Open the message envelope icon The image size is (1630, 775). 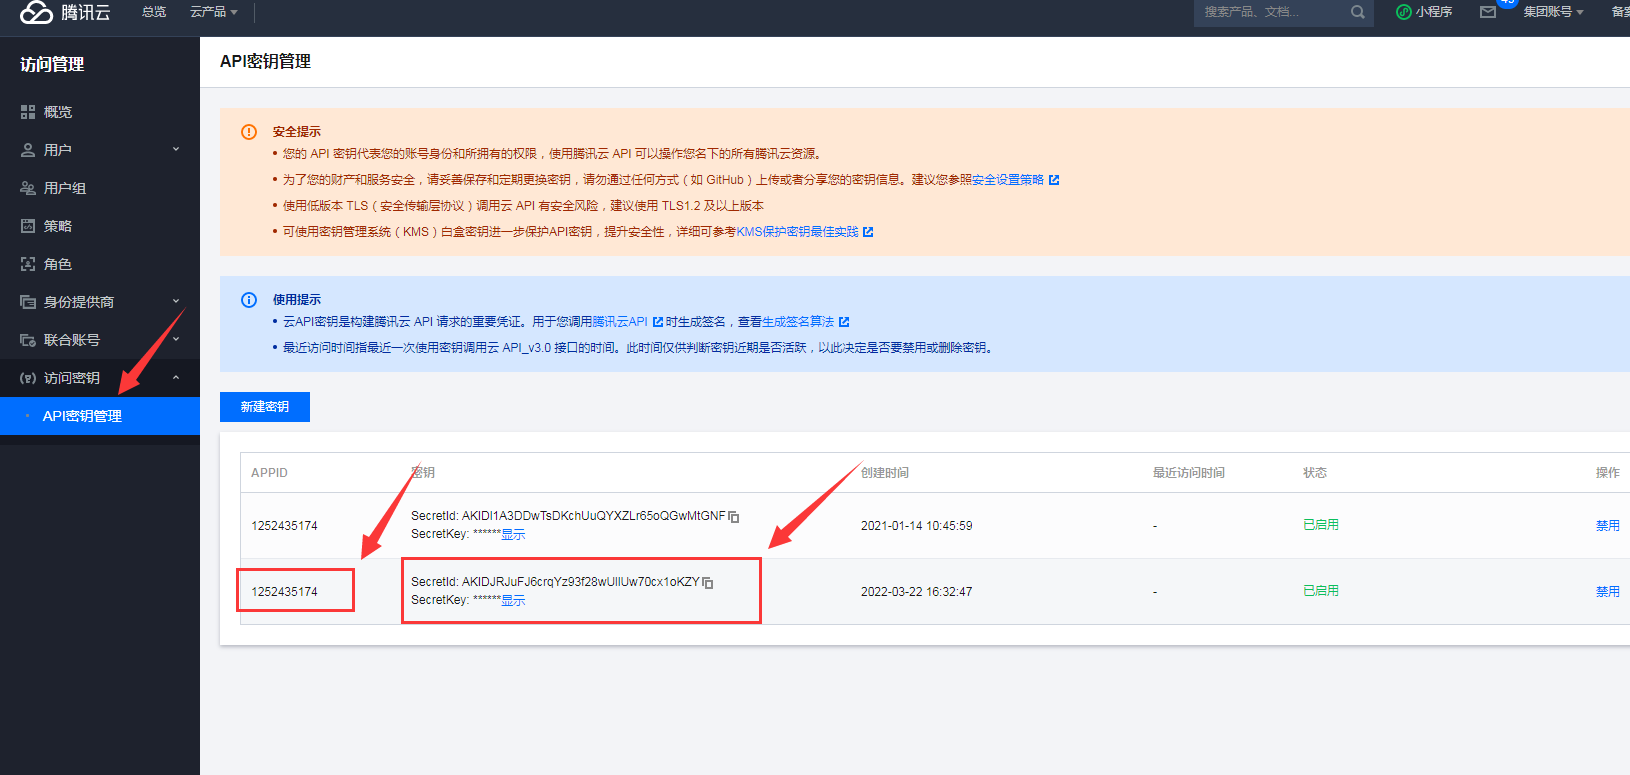[x=1488, y=12]
